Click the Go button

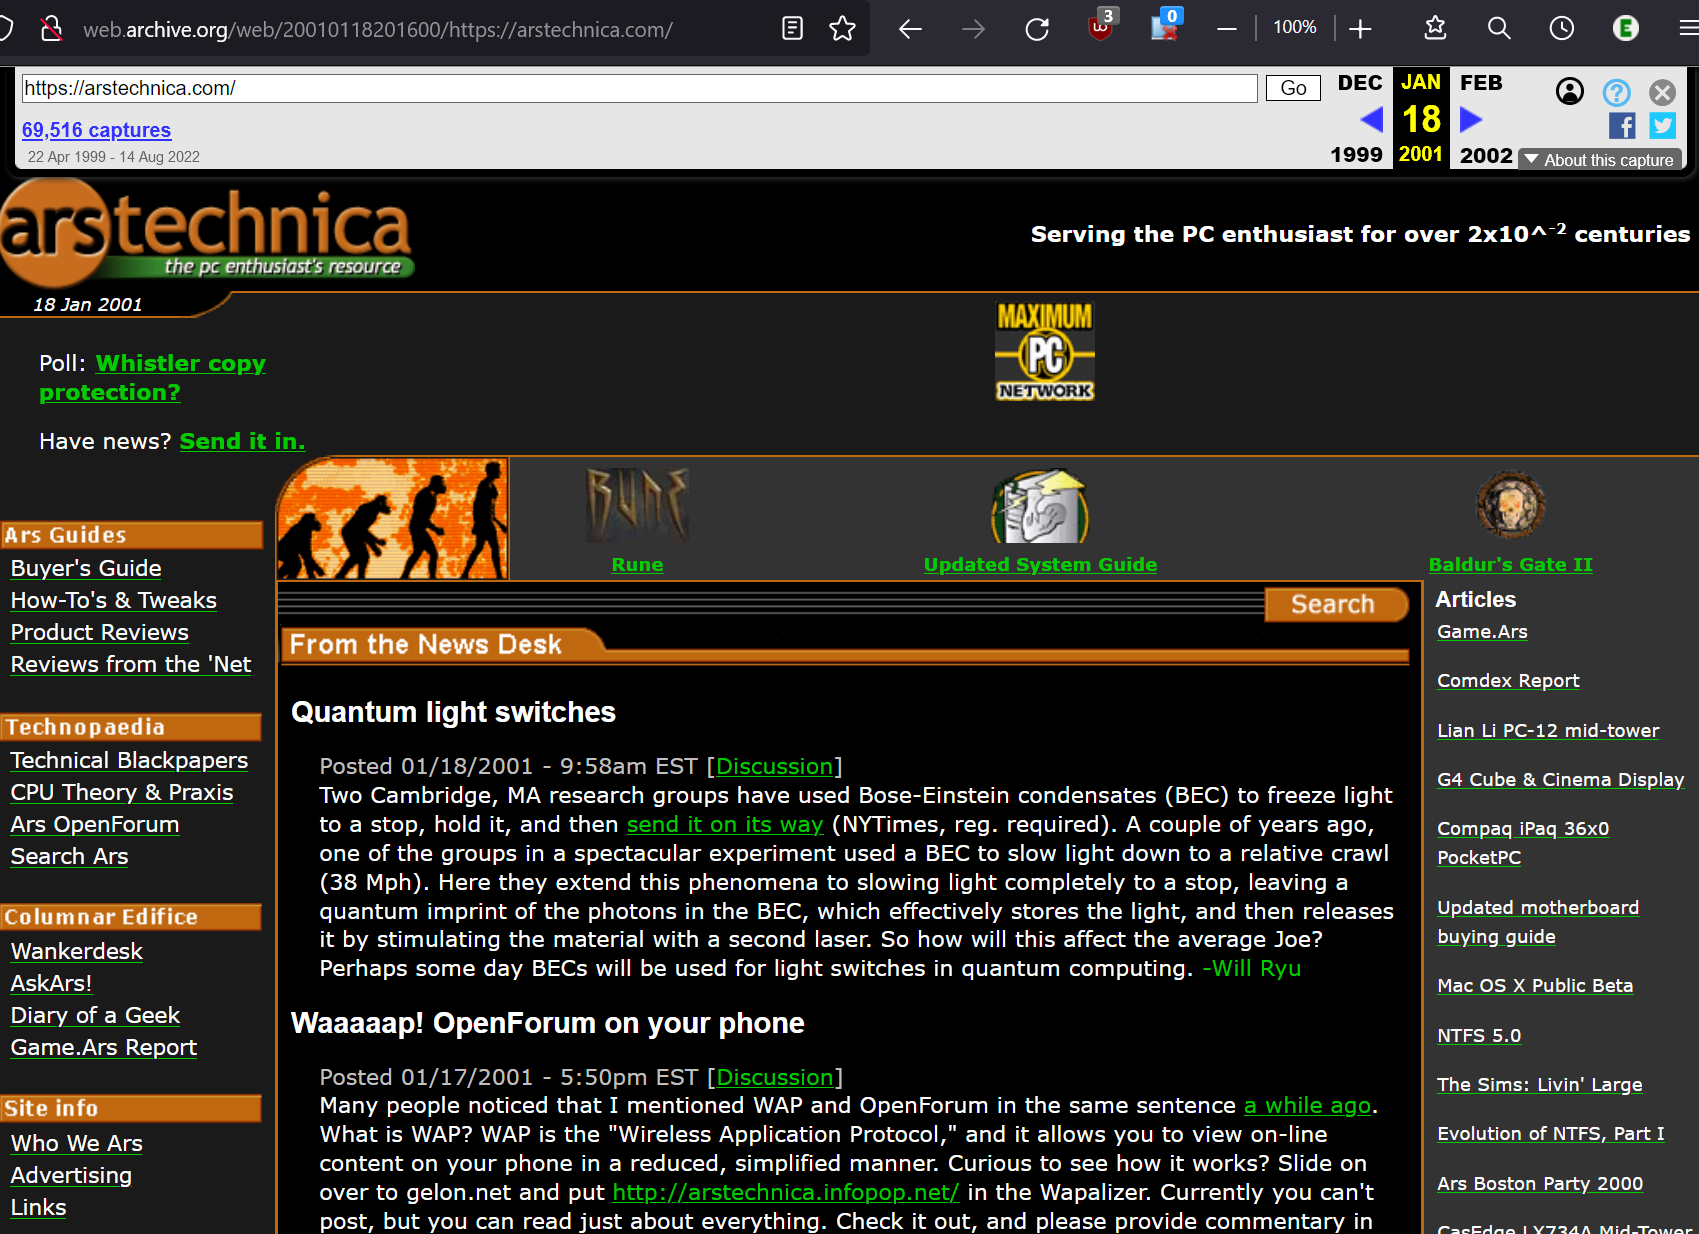click(x=1293, y=88)
